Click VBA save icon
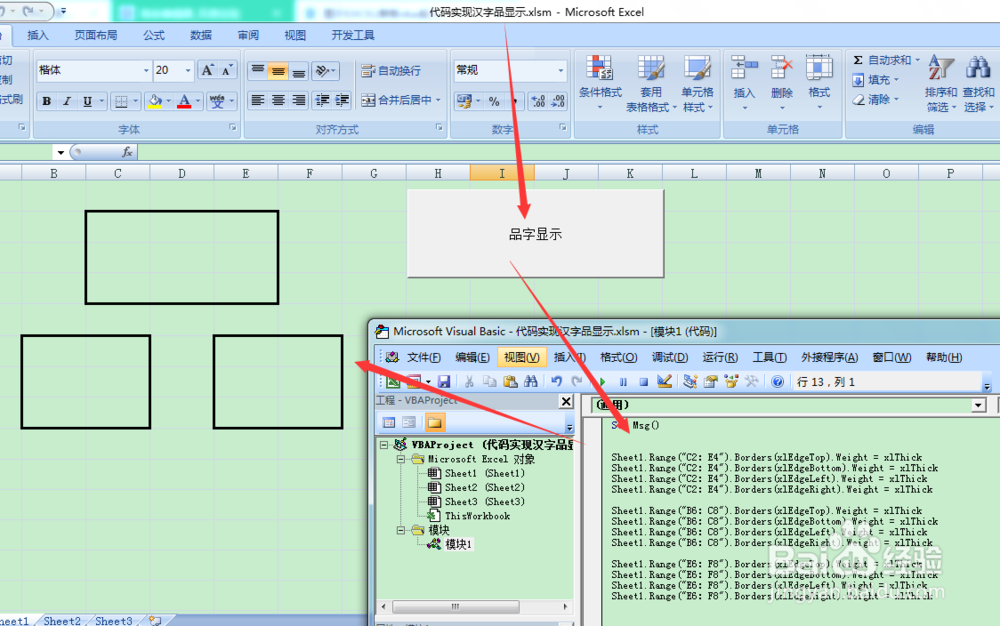This screenshot has height=626, width=1000. pyautogui.click(x=444, y=381)
